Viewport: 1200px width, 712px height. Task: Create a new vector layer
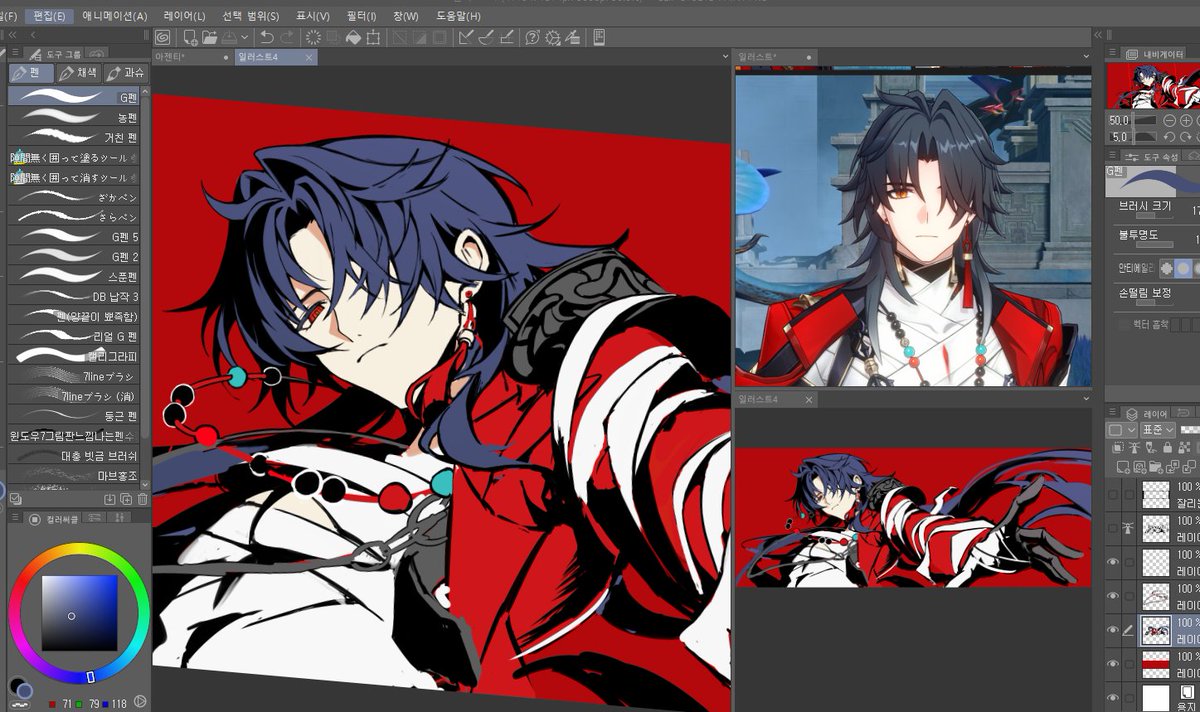[1139, 467]
